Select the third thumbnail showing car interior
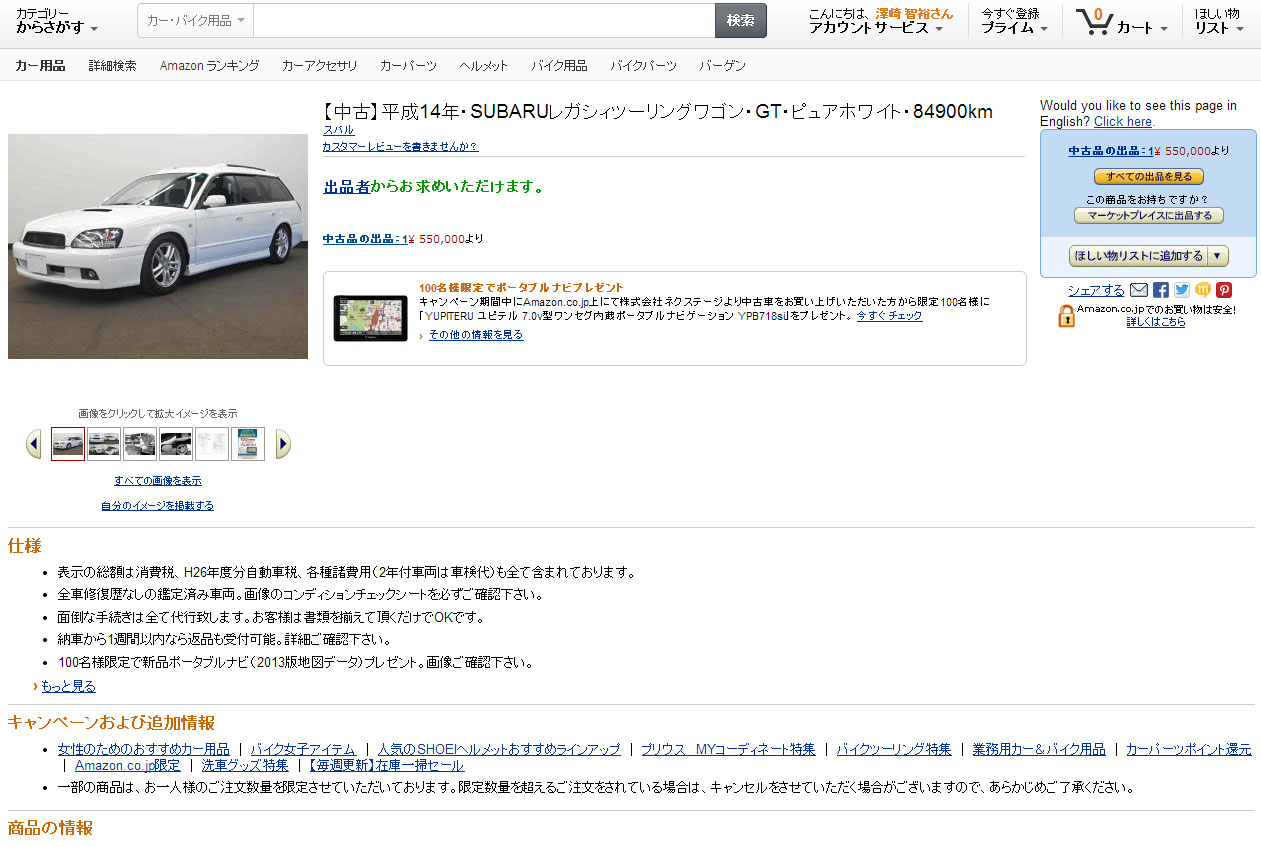This screenshot has width=1261, height=847. (x=140, y=443)
